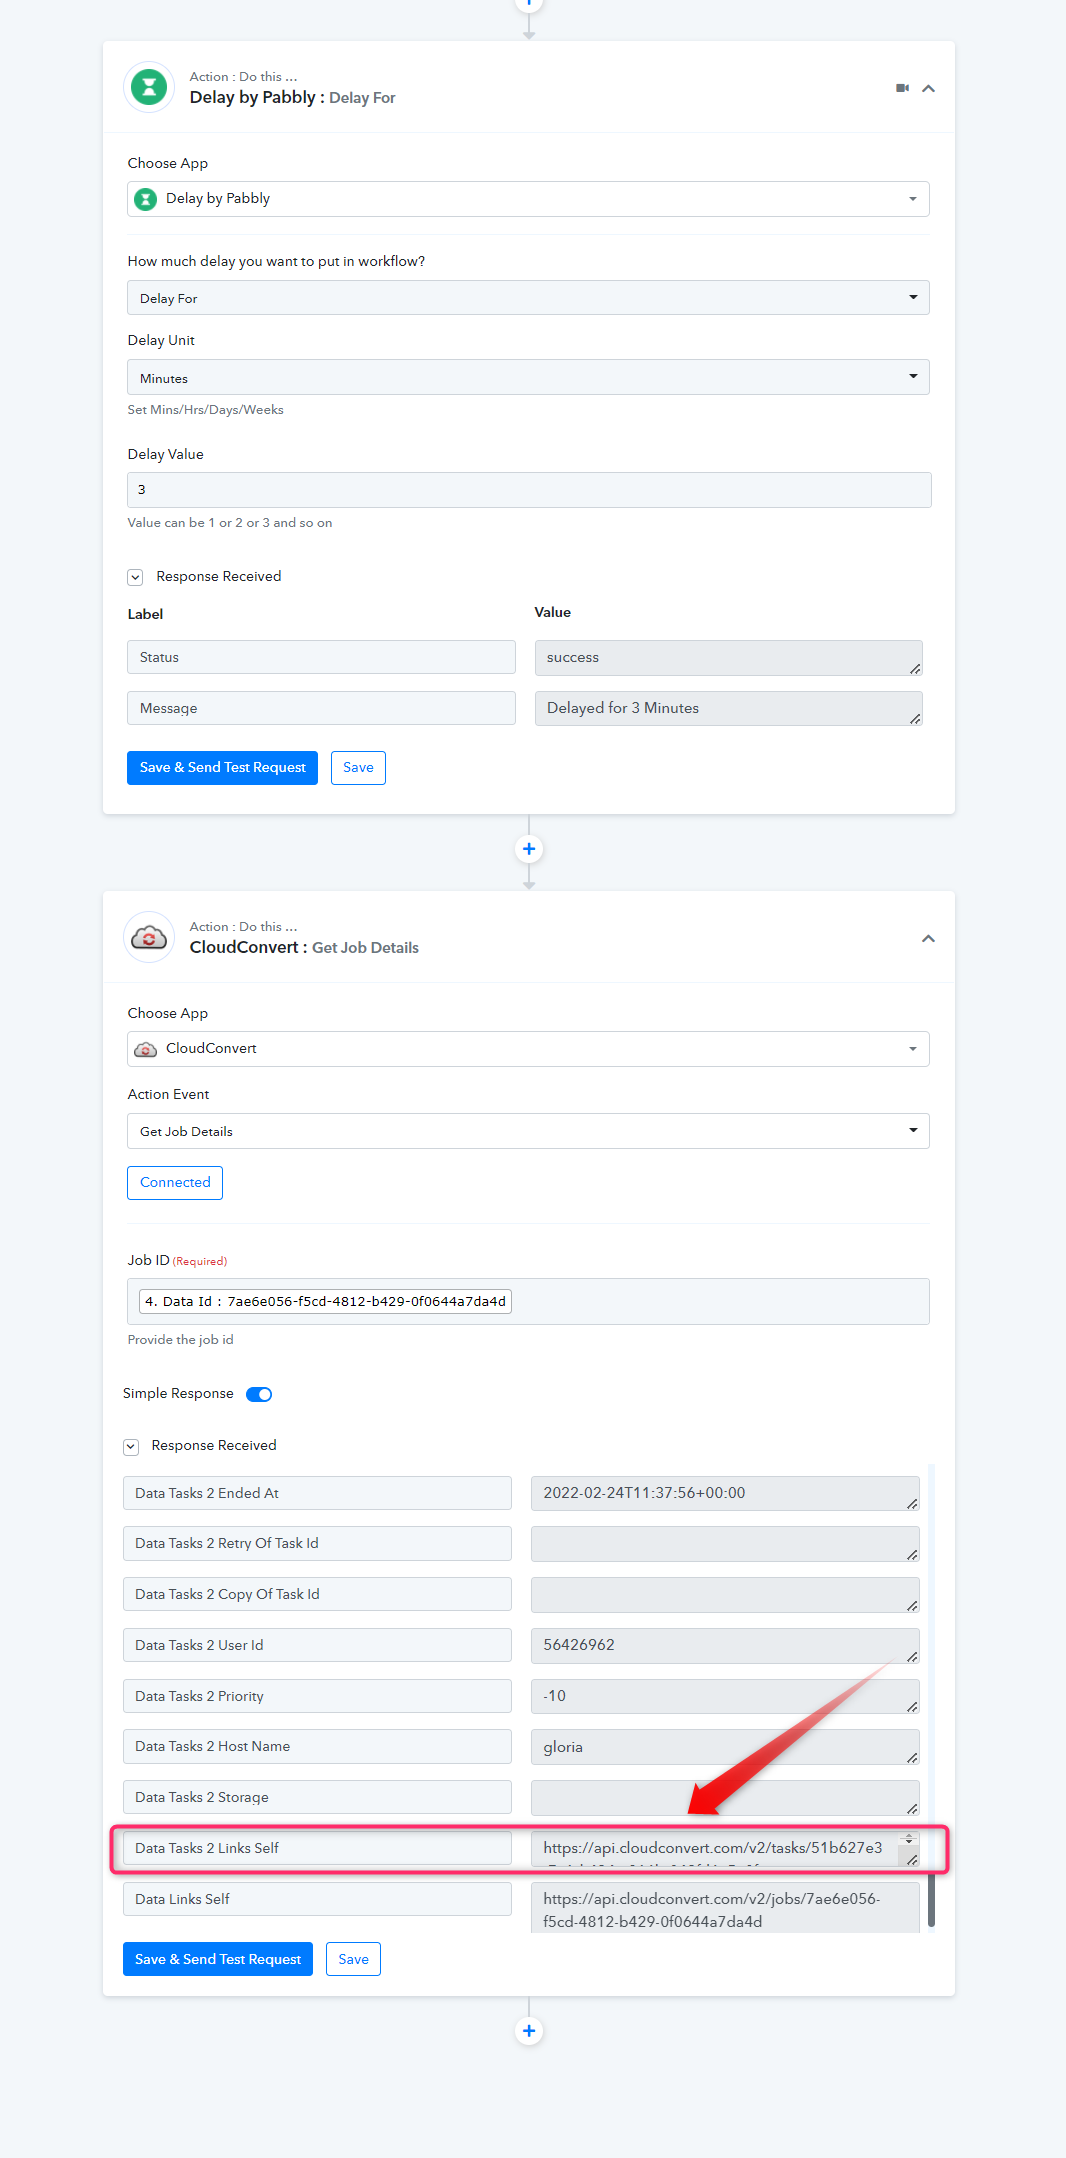Click the gloria host name value
This screenshot has width=1066, height=2158.
(725, 1747)
